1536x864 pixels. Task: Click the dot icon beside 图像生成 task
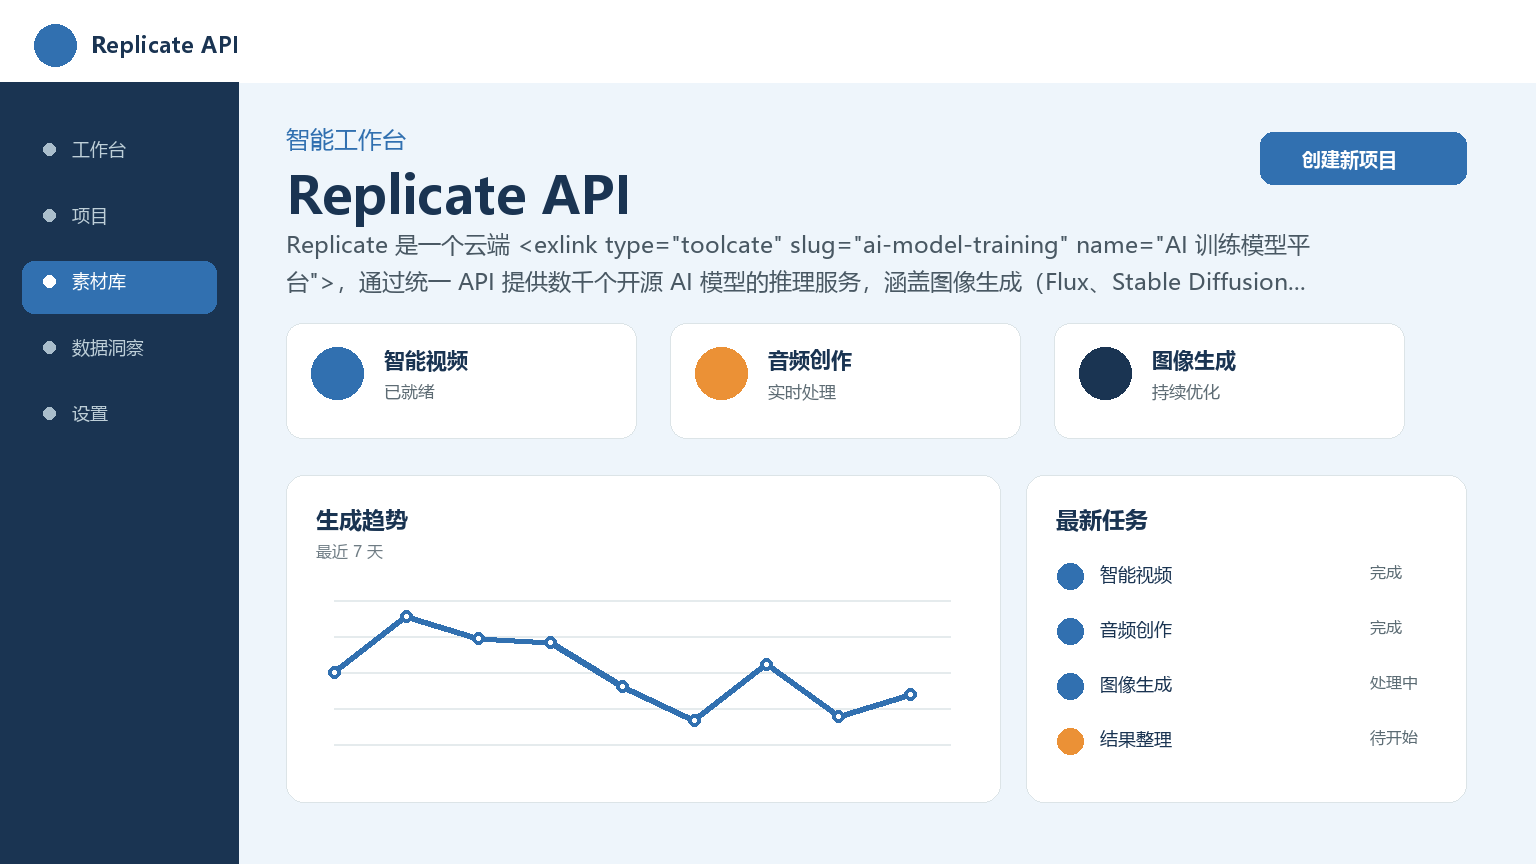pos(1070,686)
